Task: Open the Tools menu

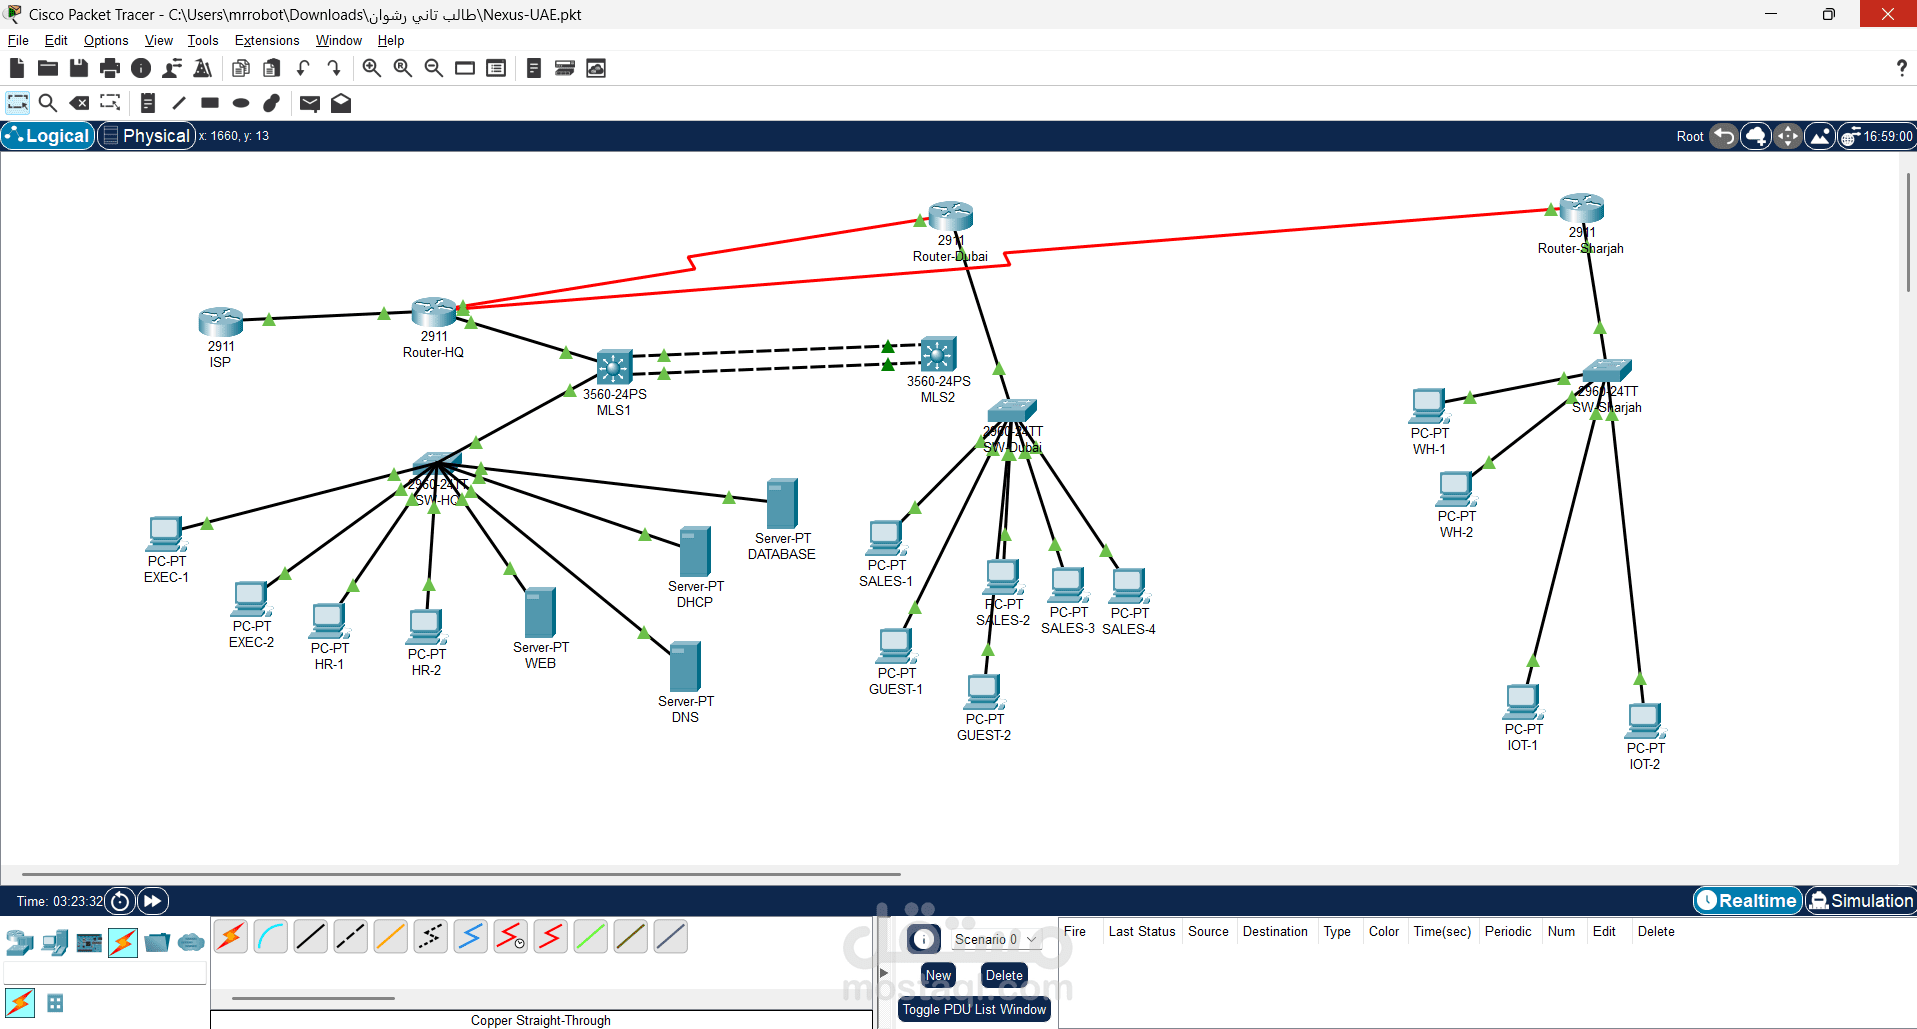Action: [x=203, y=40]
